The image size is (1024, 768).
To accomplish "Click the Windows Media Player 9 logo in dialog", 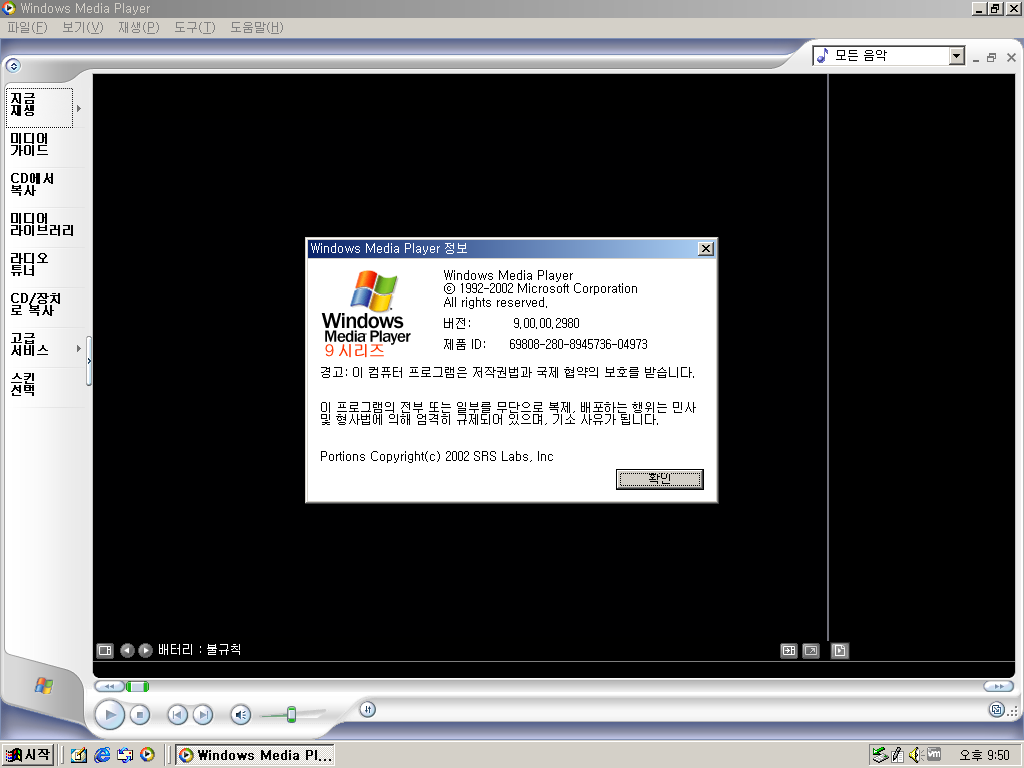I will coord(366,313).
